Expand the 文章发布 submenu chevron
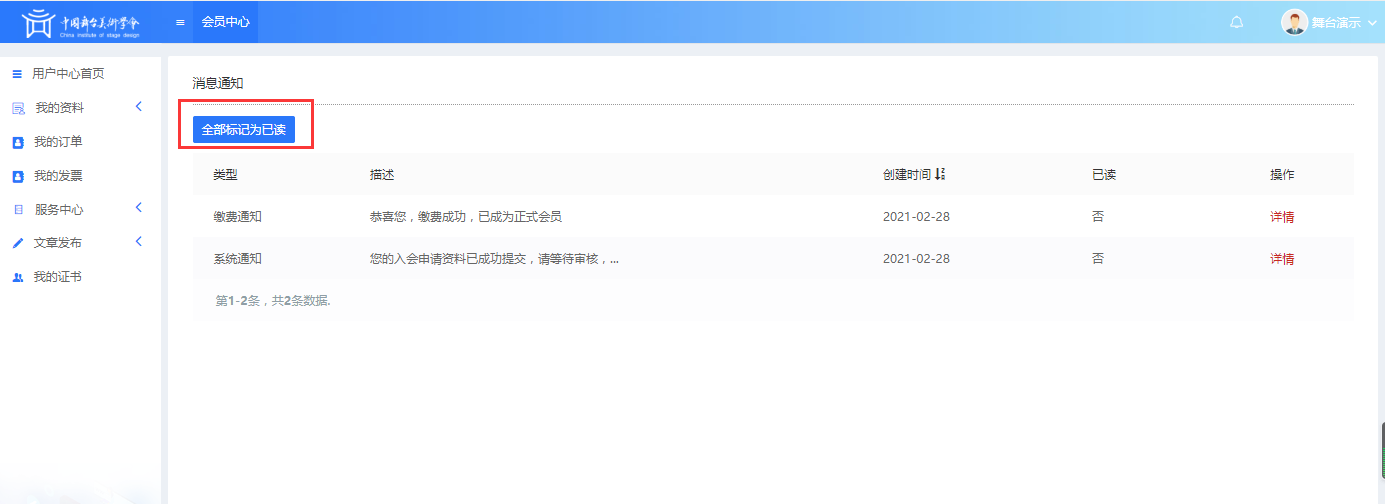Screen dimensions: 1385x504 click(139, 241)
